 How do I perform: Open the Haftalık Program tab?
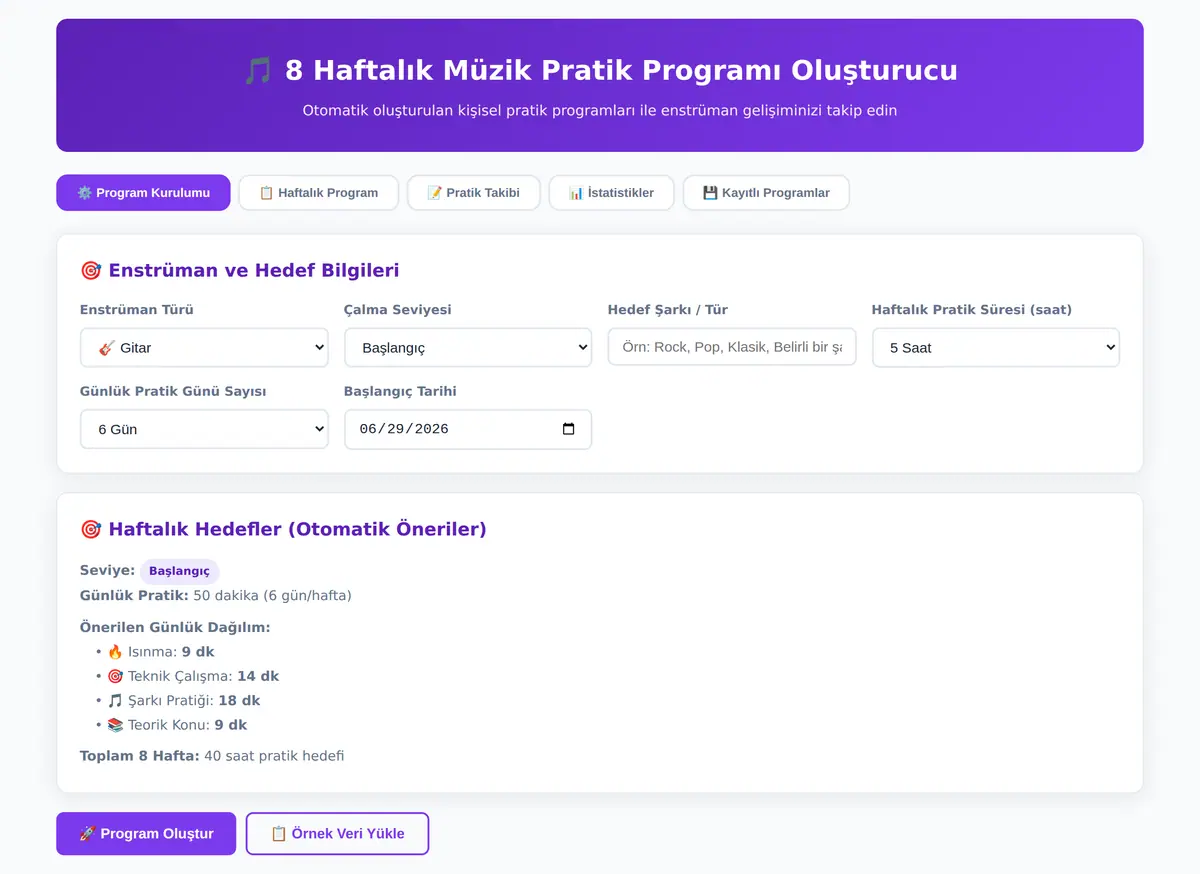[319, 193]
